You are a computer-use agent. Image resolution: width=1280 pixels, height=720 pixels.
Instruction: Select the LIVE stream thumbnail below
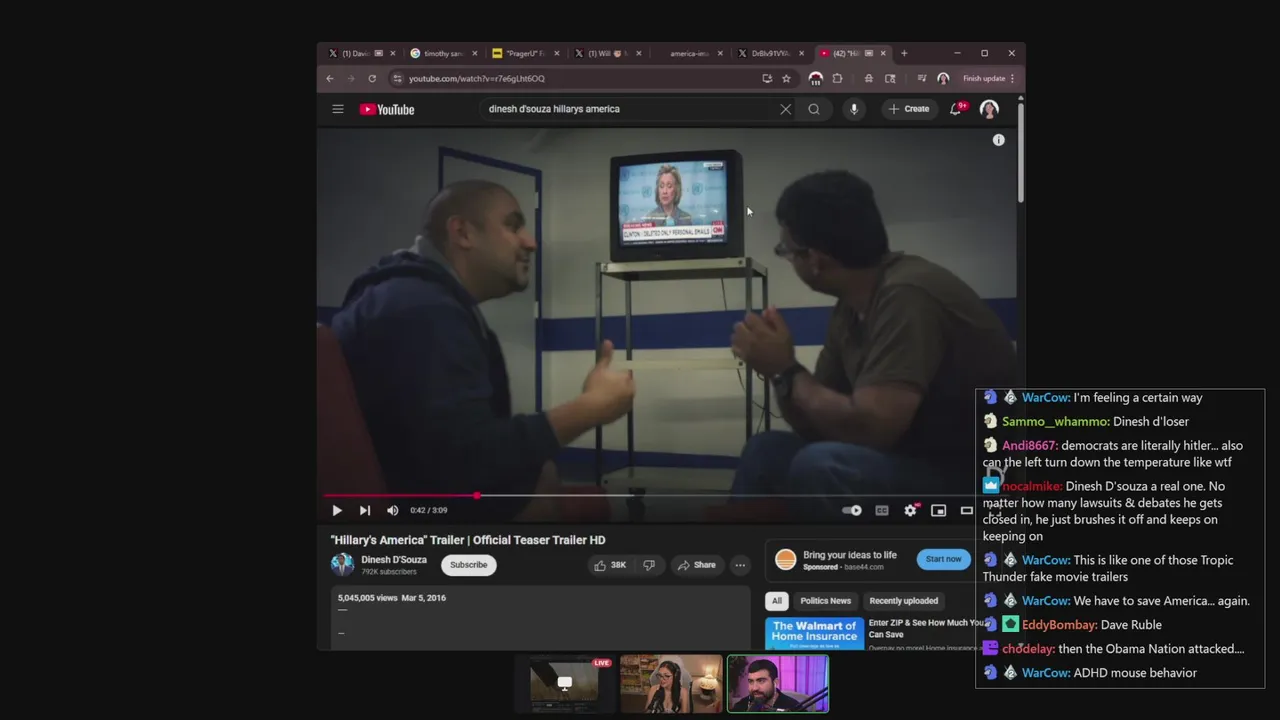click(565, 684)
